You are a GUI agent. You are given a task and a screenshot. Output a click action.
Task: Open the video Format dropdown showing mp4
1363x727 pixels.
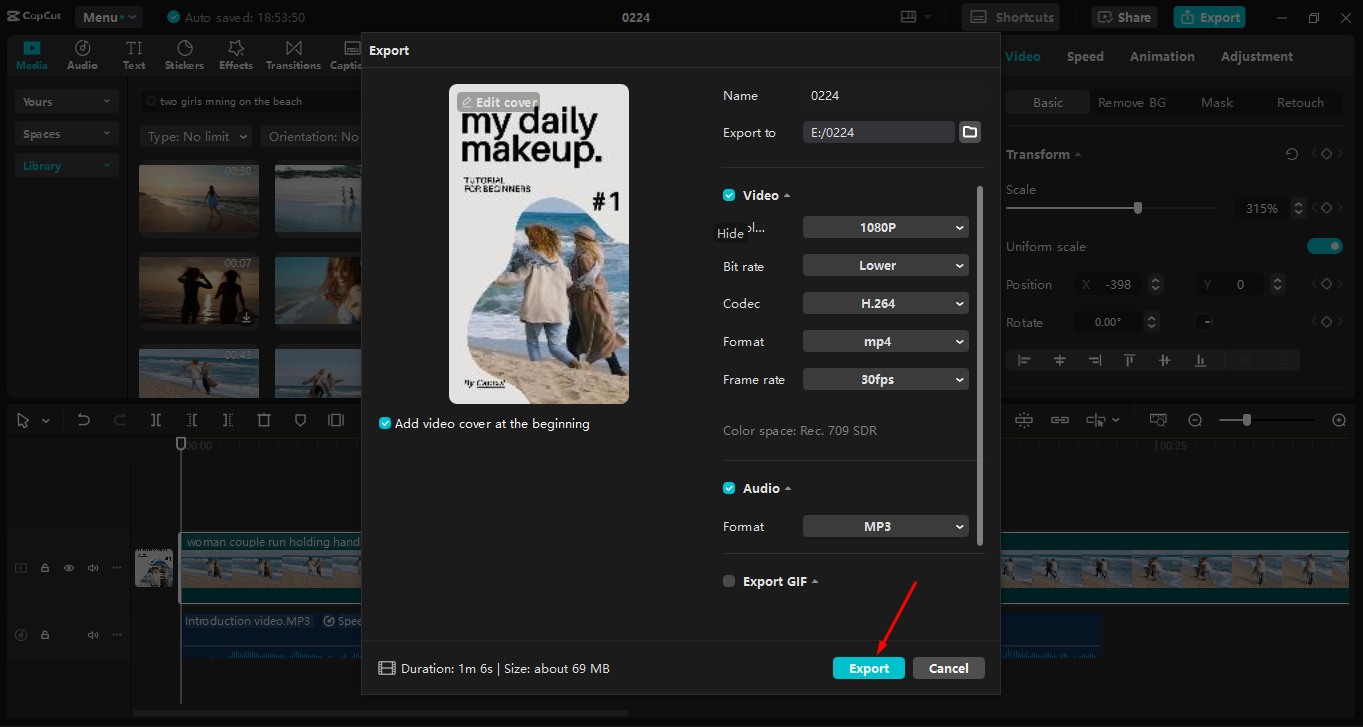(x=886, y=341)
